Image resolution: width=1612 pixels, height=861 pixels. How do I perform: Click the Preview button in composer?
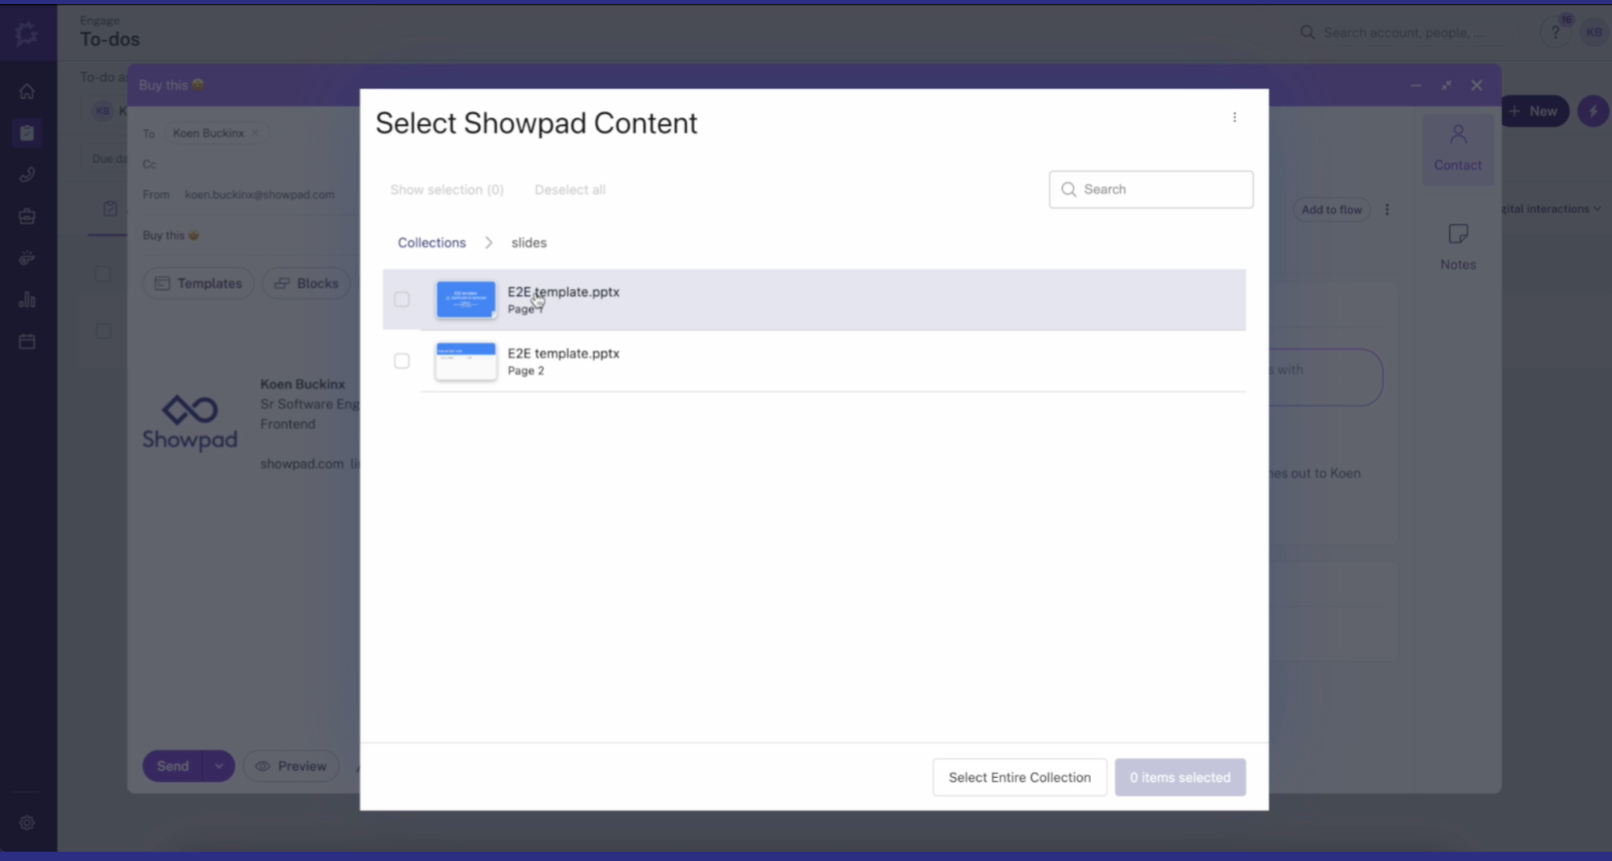(291, 766)
